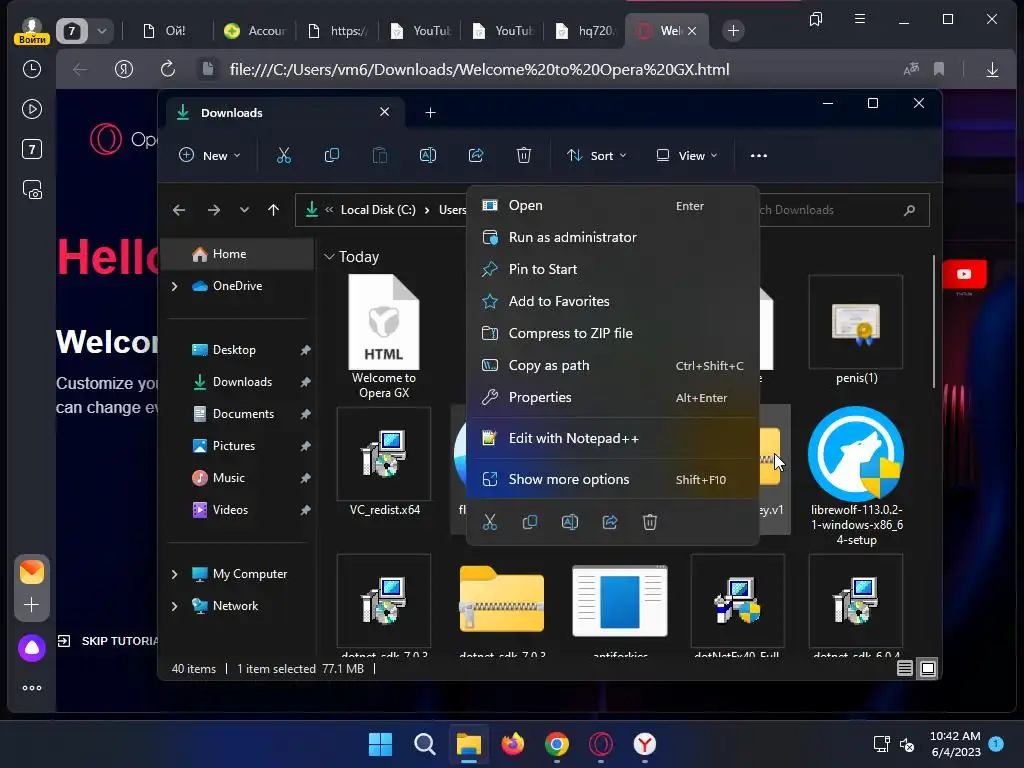Click Share icon in Explorer toolbar

click(476, 155)
